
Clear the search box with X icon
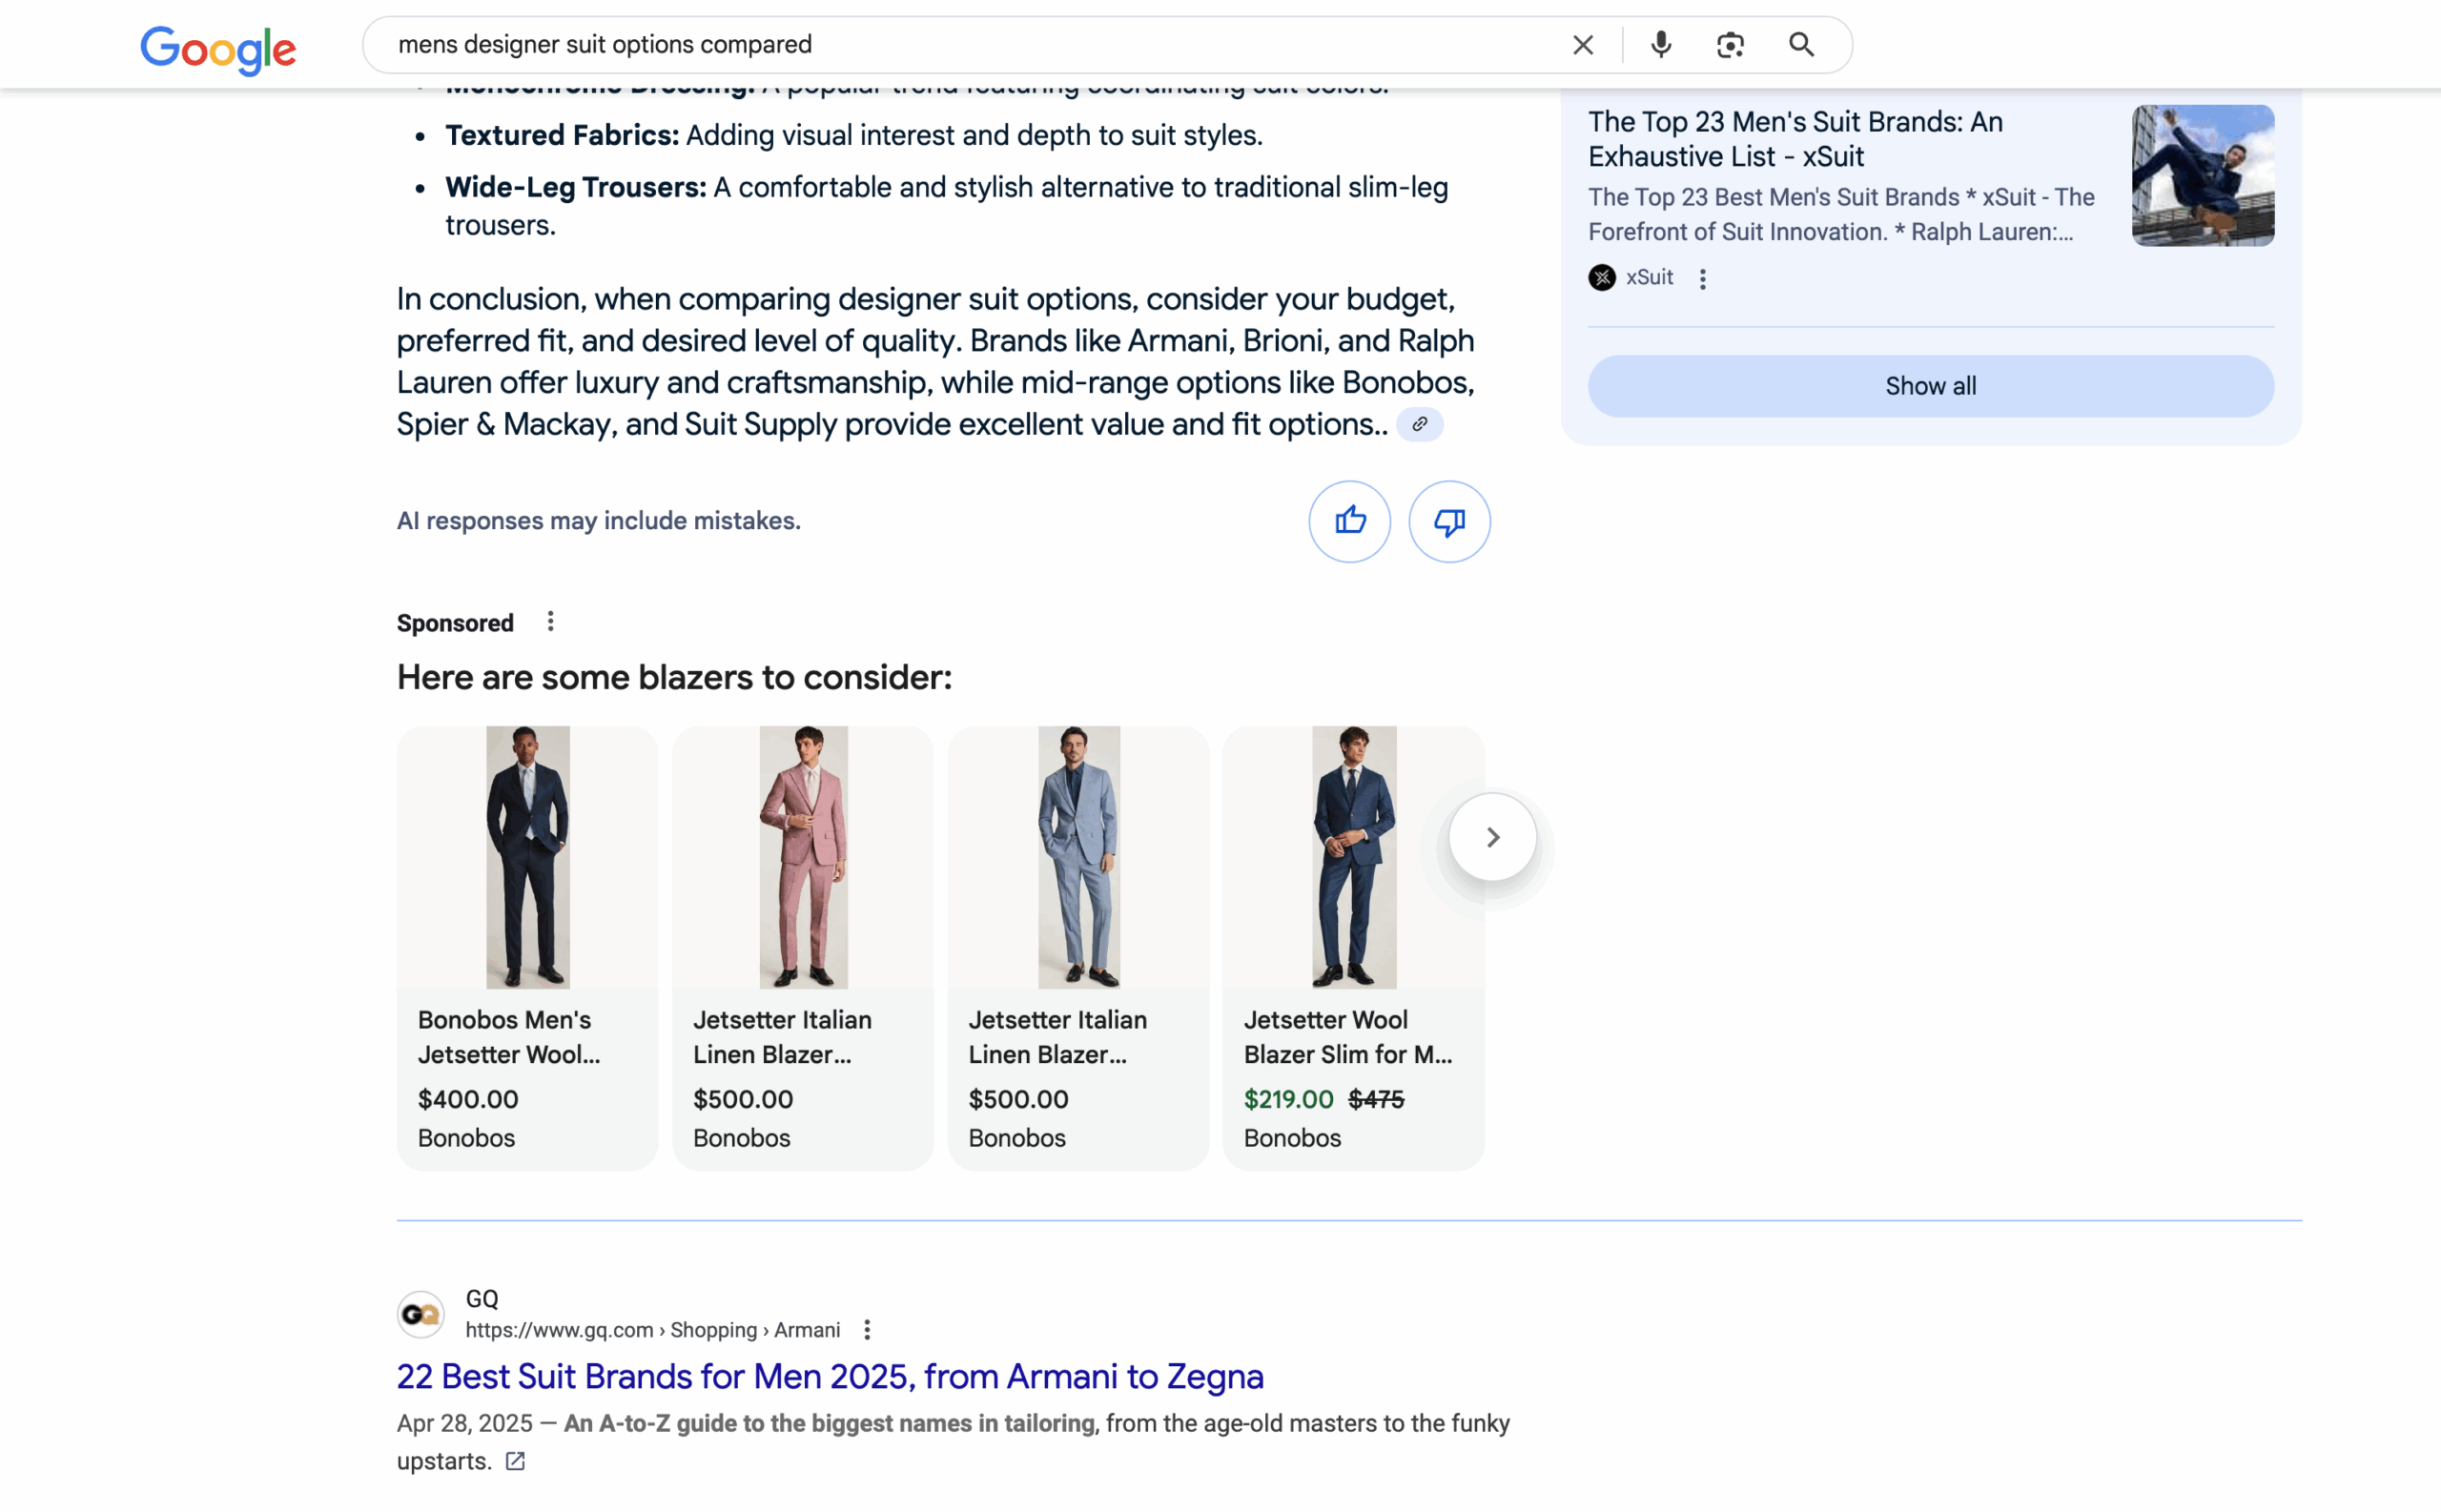click(1582, 45)
